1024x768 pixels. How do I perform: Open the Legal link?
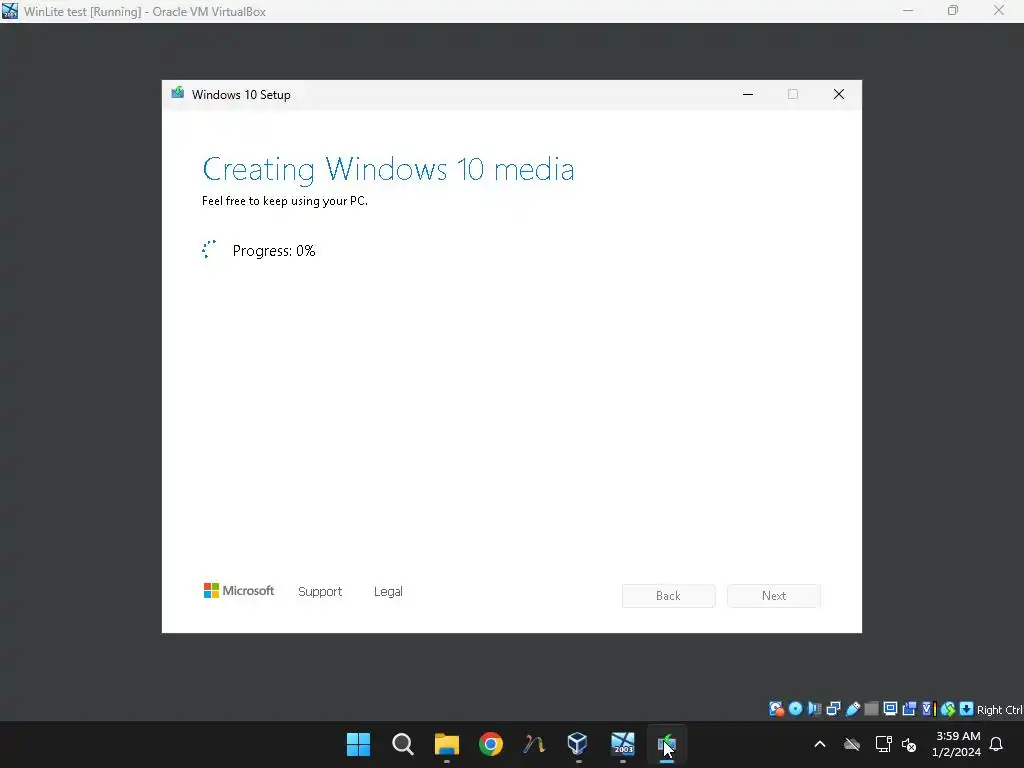click(x=388, y=592)
